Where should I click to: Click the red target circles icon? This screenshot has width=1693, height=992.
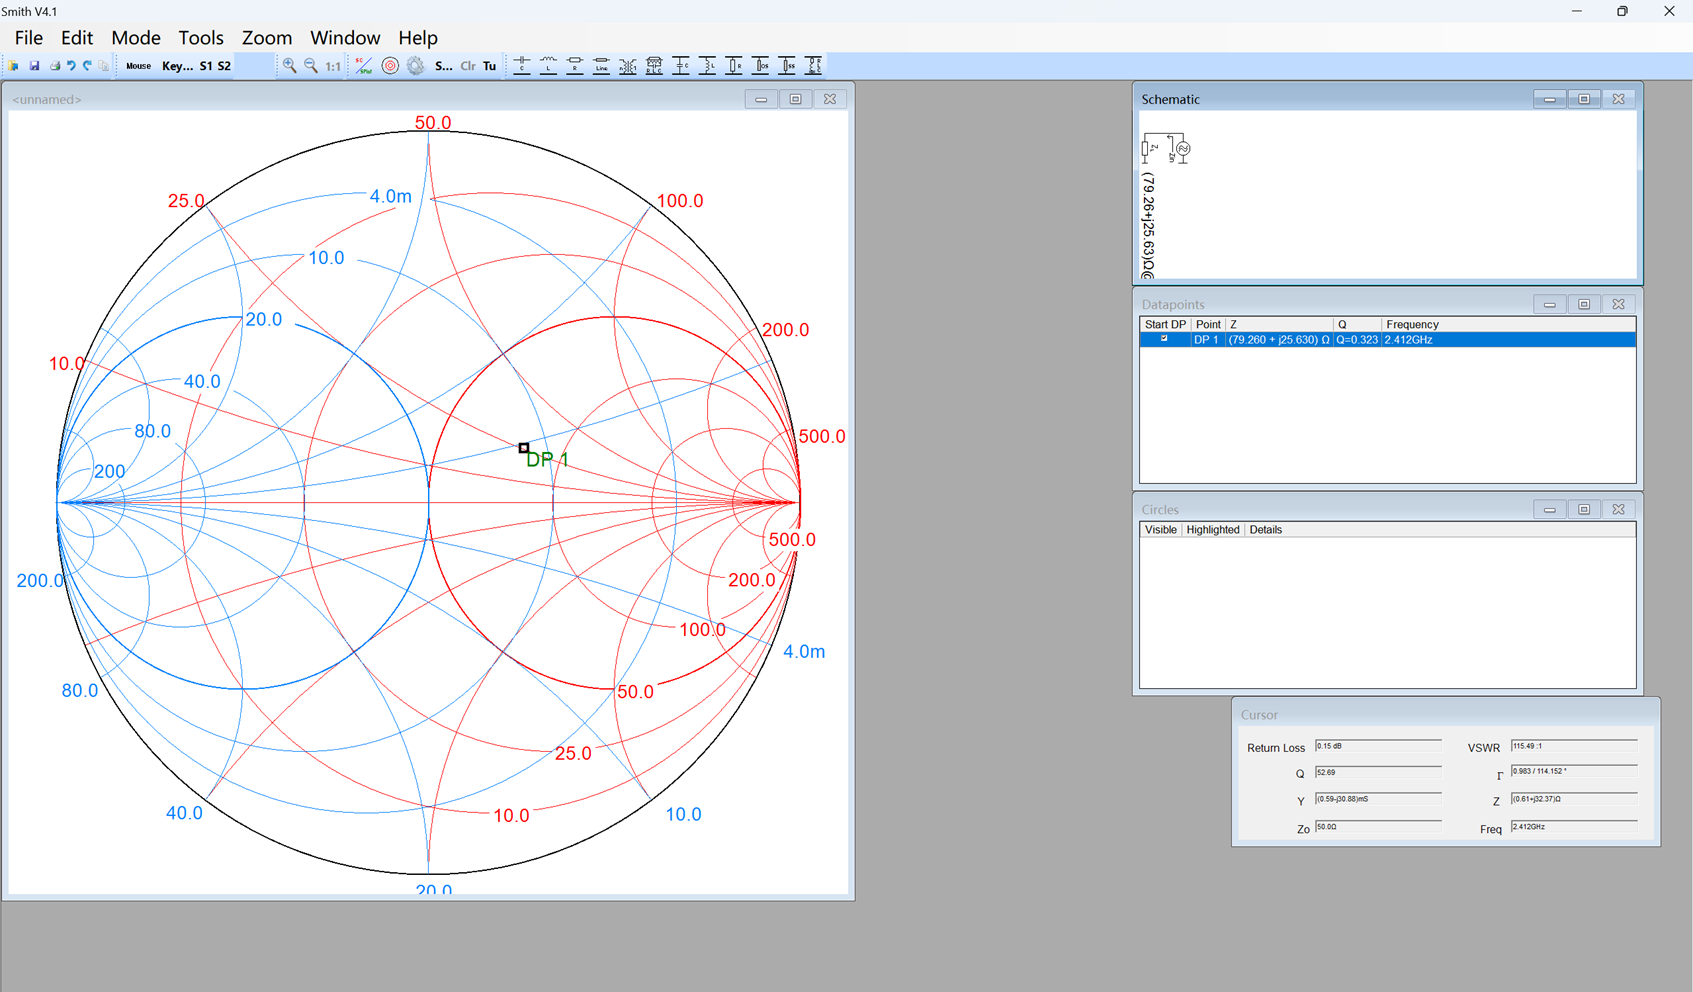390,66
